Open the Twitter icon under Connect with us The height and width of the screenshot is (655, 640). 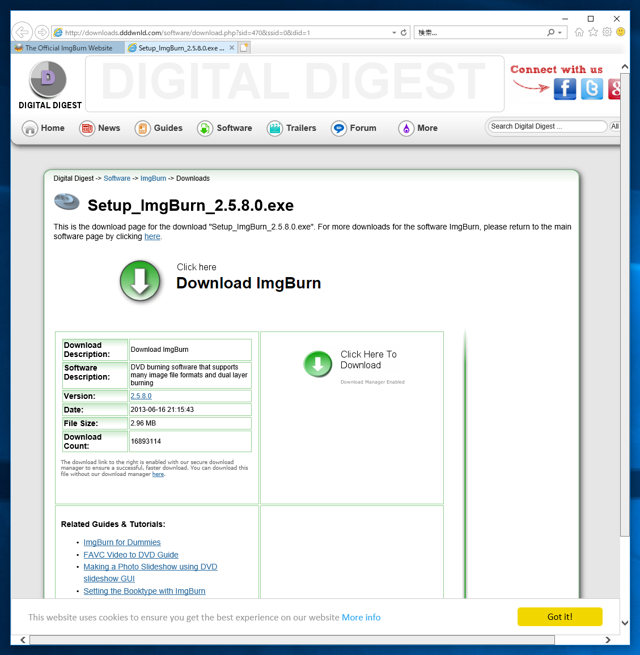pyautogui.click(x=592, y=89)
